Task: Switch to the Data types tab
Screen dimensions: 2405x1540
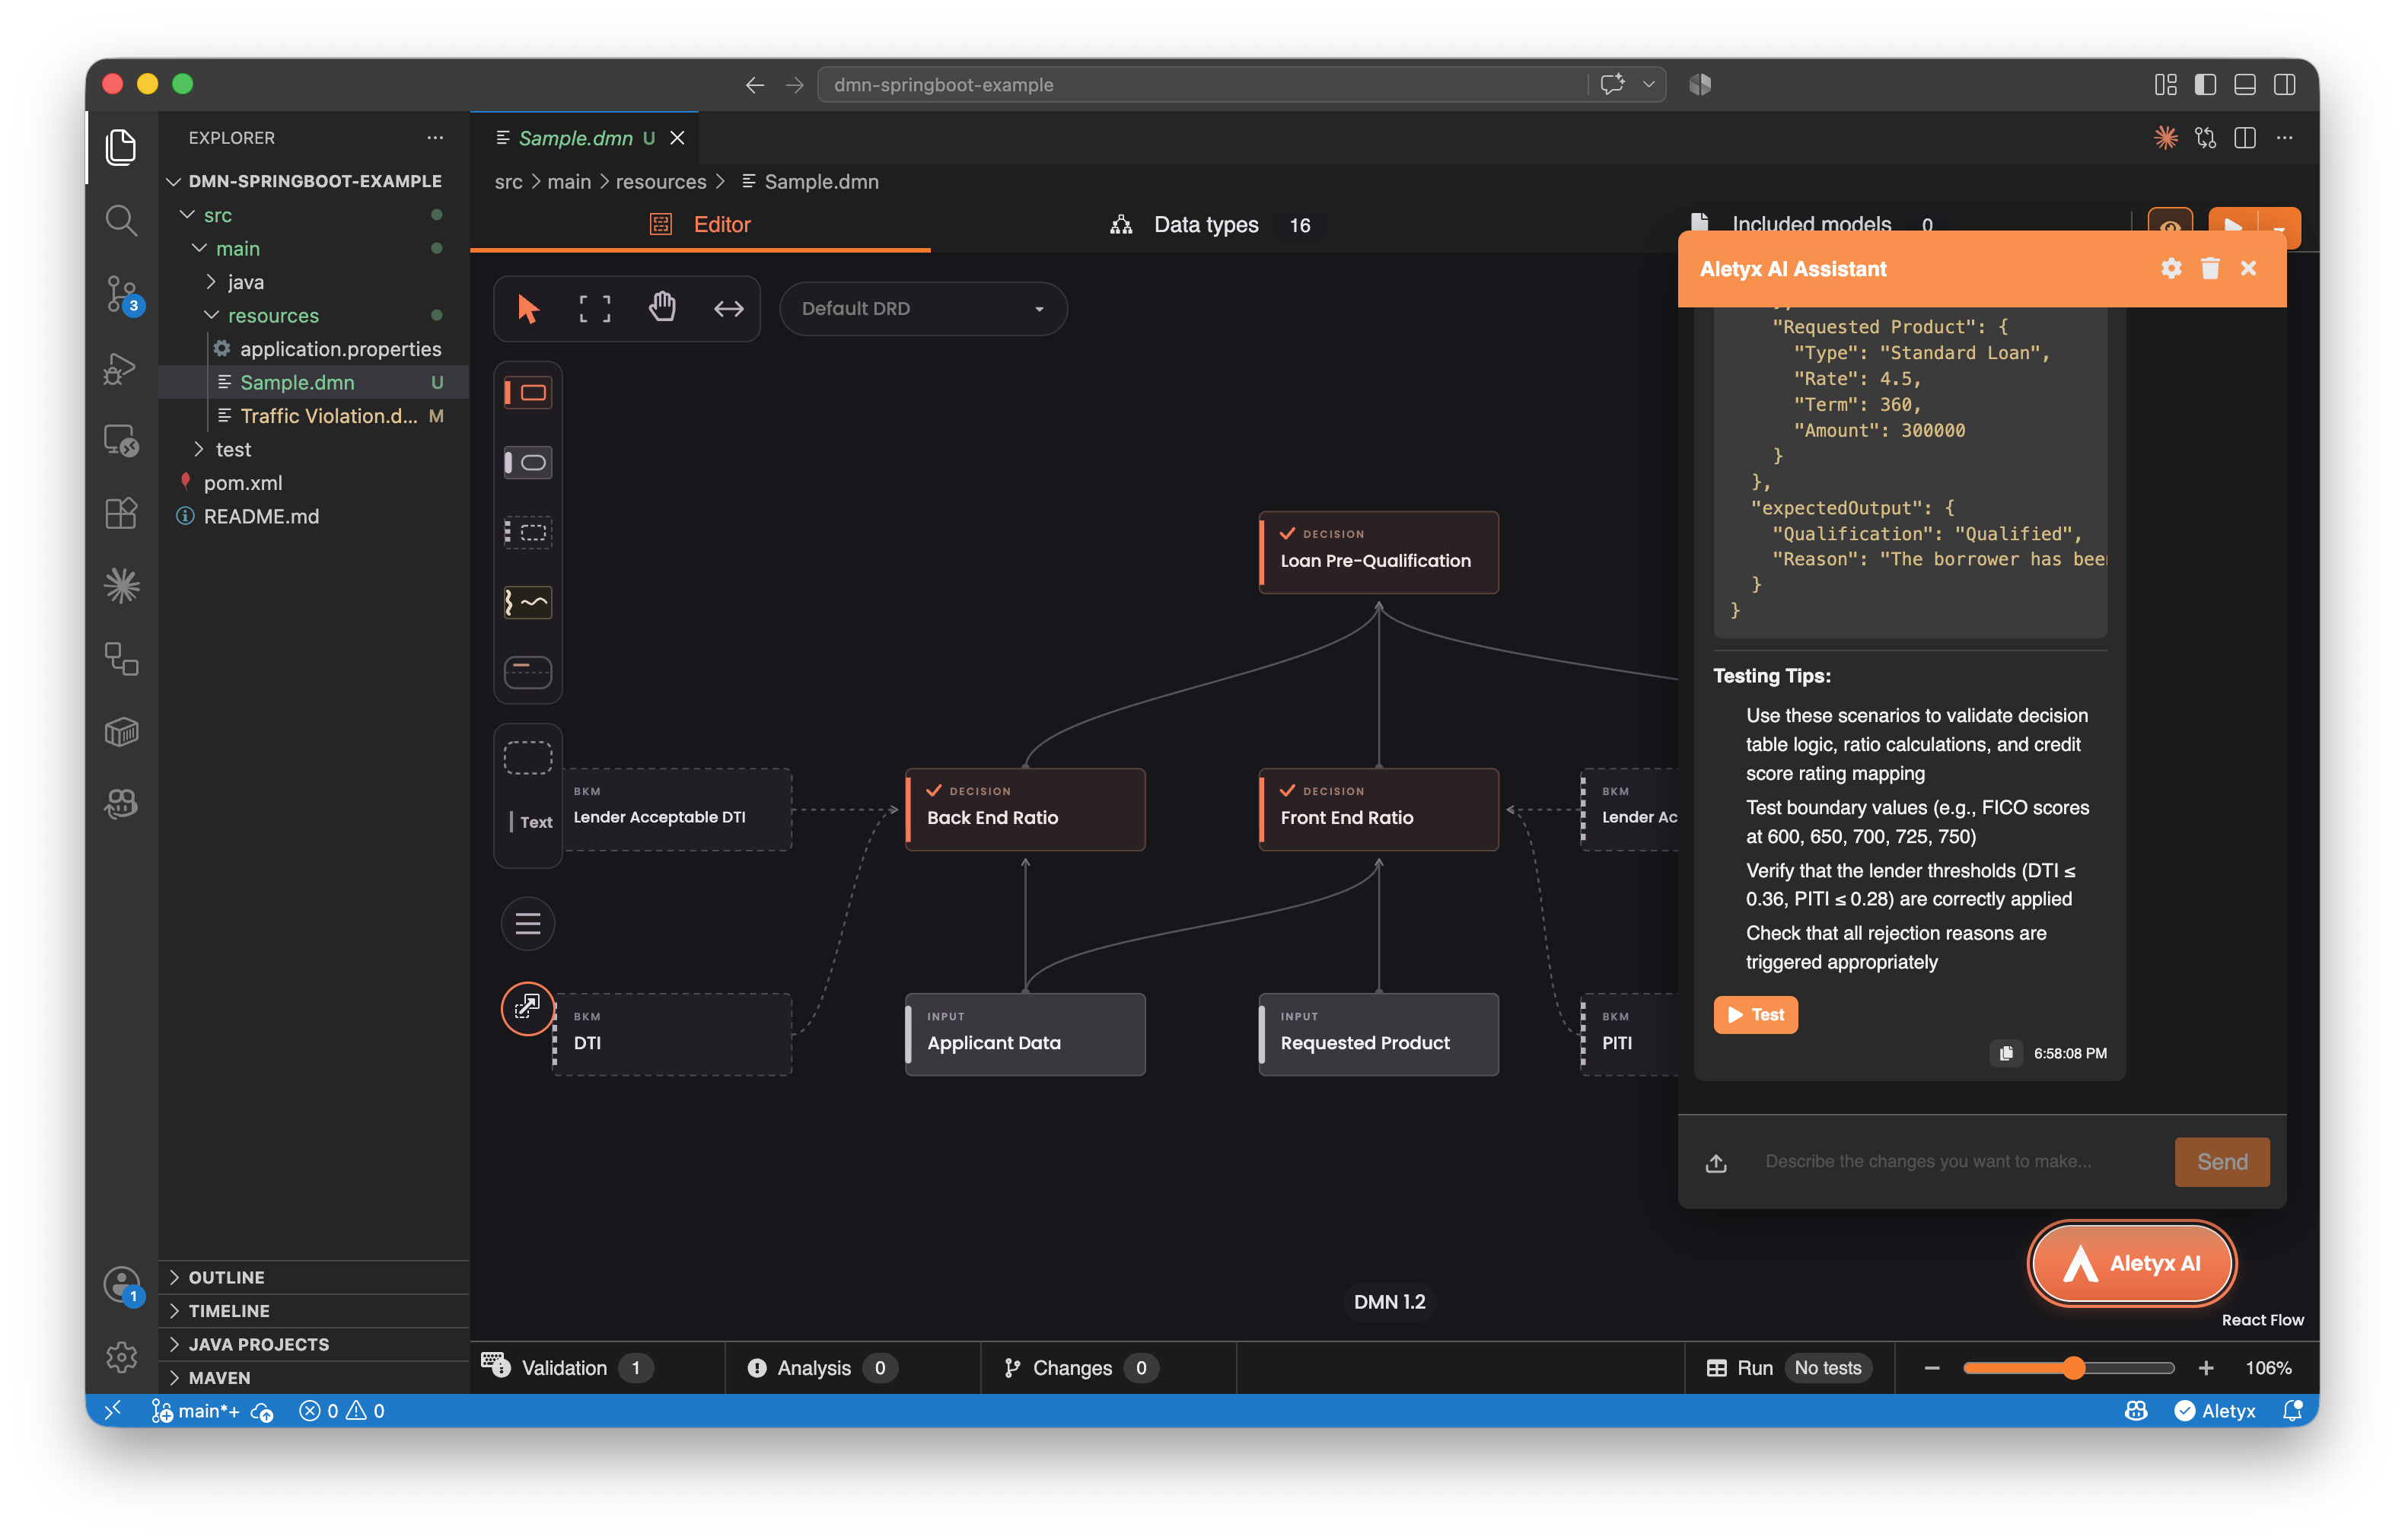Action: pyautogui.click(x=1210, y=224)
